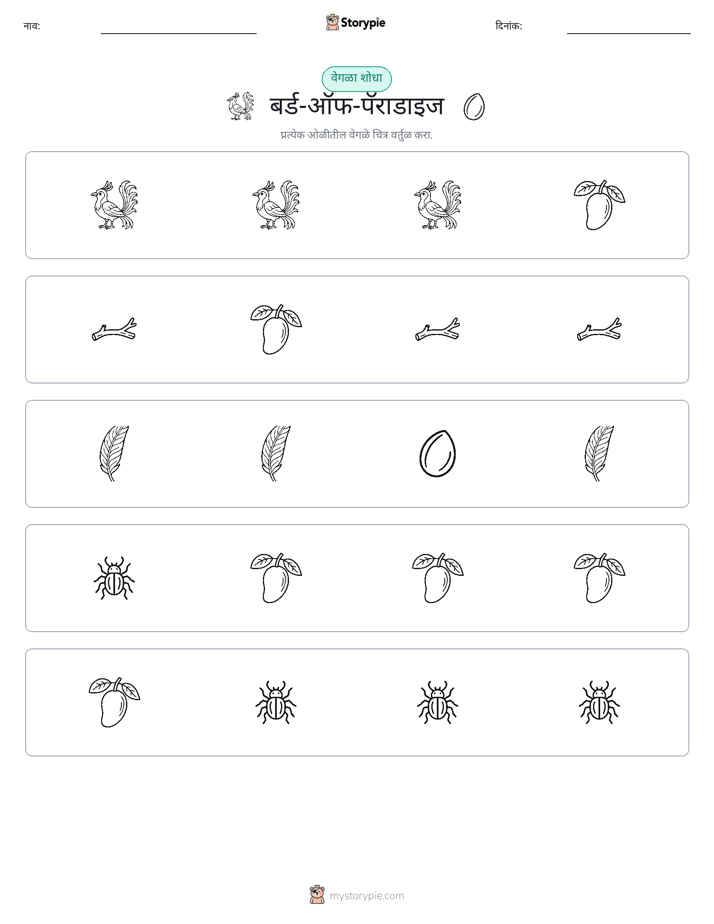
Task: Click the नाव name line field
Action: [x=178, y=27]
